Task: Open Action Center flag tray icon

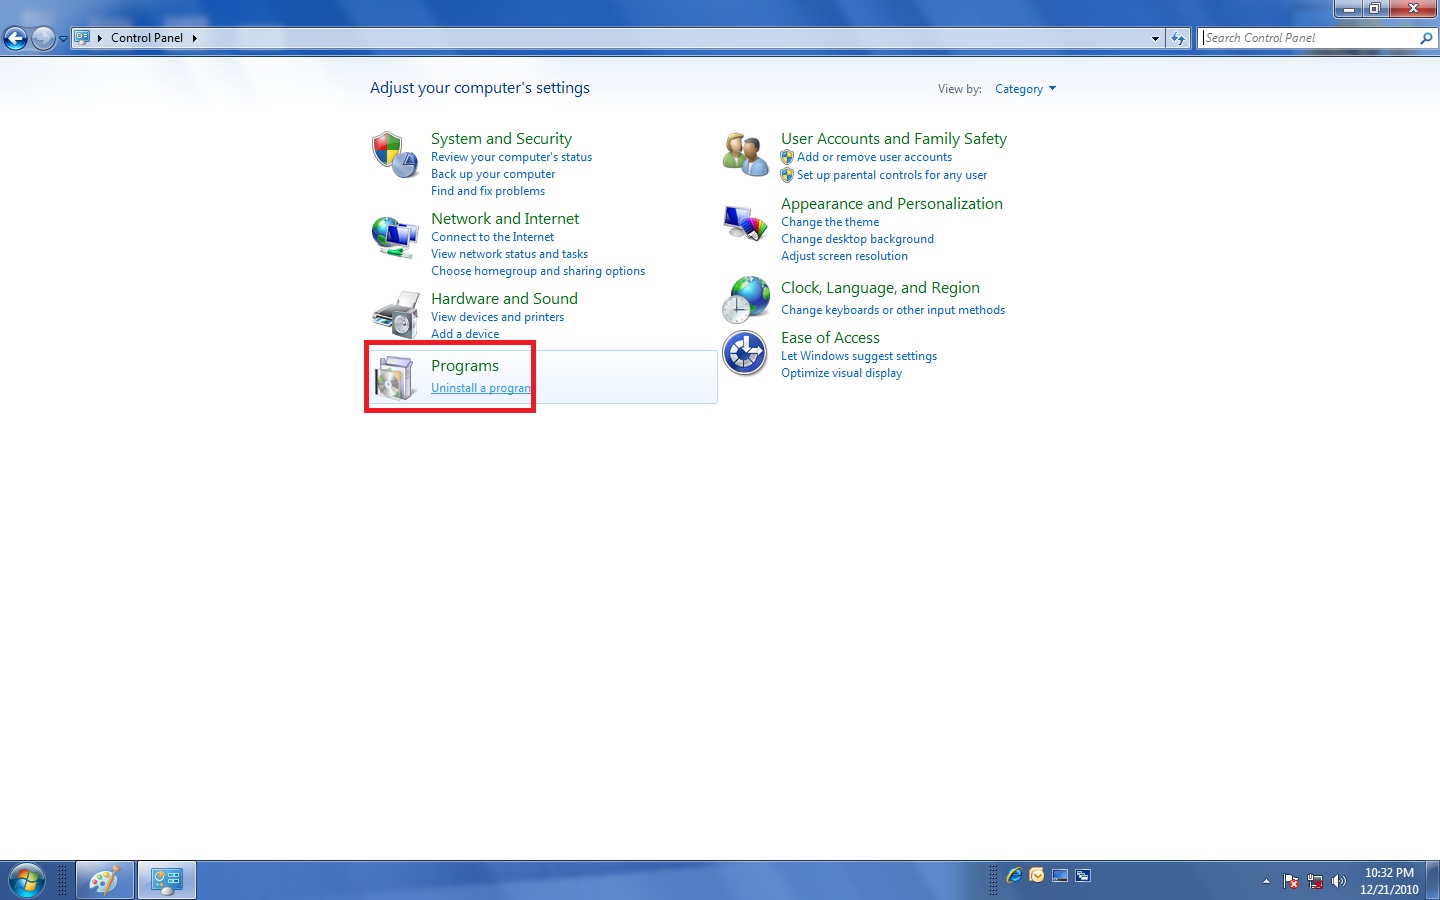Action: (1291, 881)
